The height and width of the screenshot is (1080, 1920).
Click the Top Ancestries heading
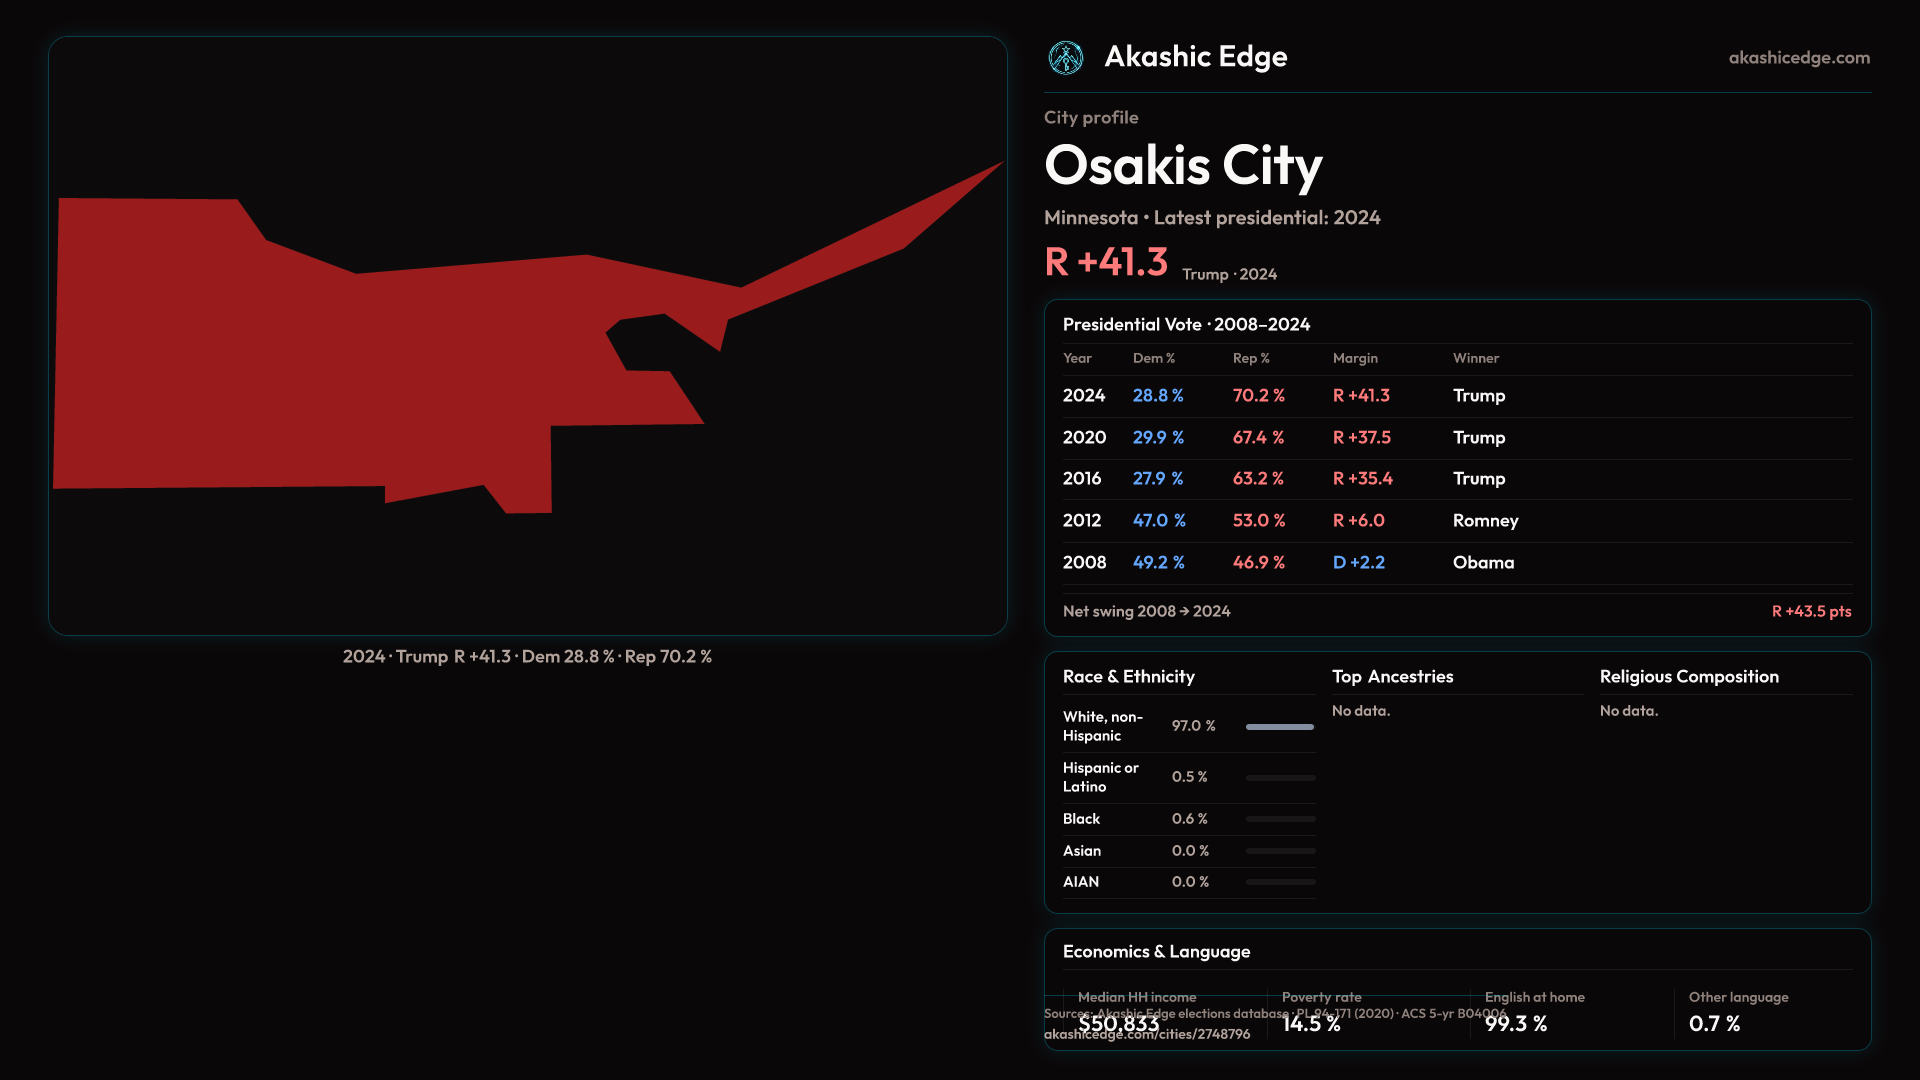(1392, 677)
